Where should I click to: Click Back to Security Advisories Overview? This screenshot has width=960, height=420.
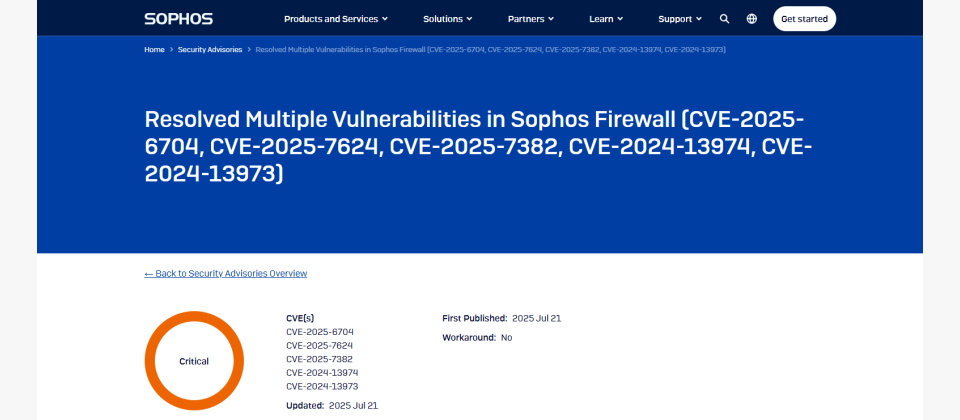[226, 274]
